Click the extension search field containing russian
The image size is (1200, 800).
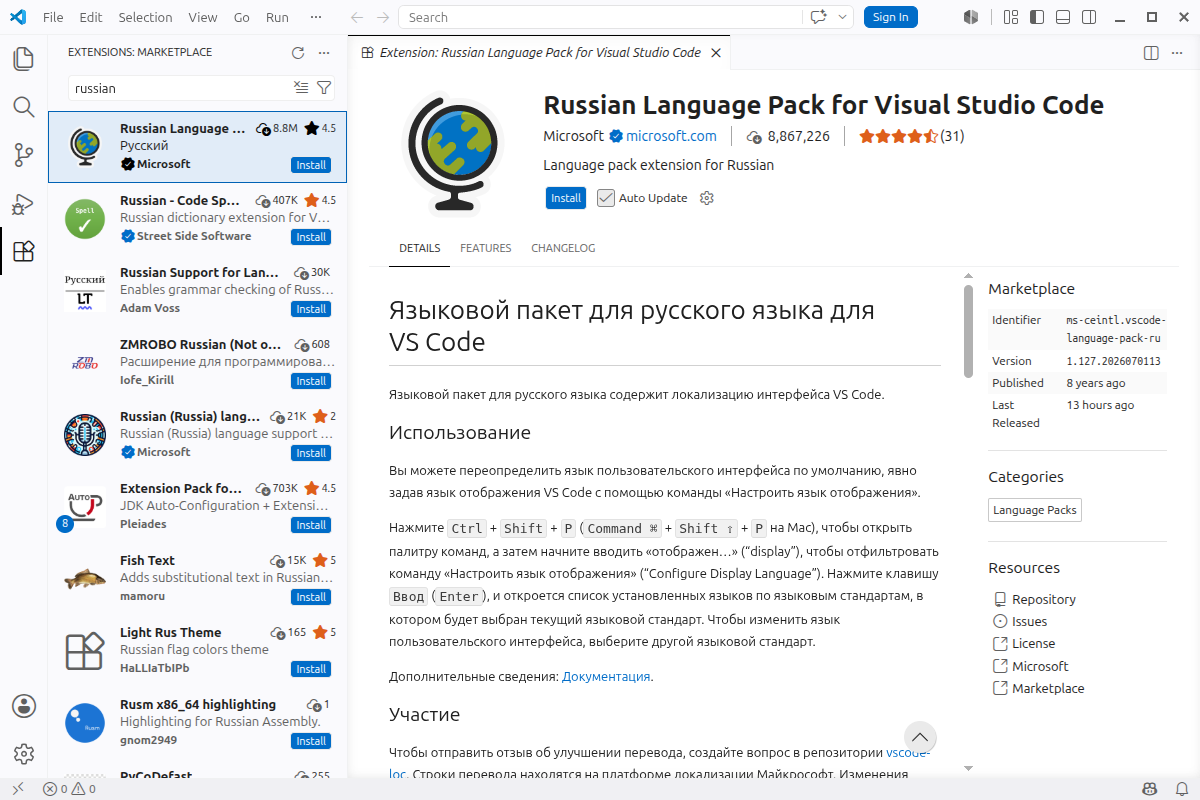180,88
